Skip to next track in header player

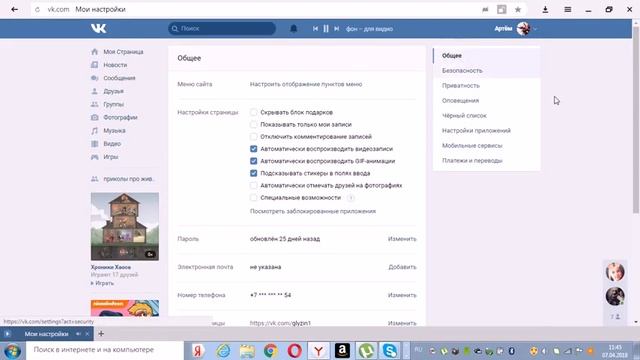(x=336, y=29)
